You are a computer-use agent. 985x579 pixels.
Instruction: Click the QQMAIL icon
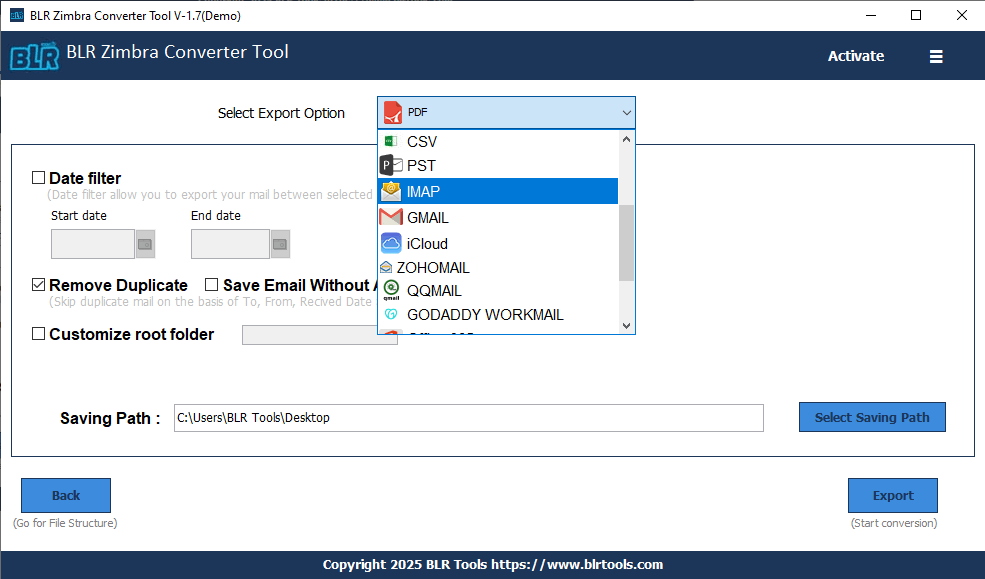click(390, 290)
